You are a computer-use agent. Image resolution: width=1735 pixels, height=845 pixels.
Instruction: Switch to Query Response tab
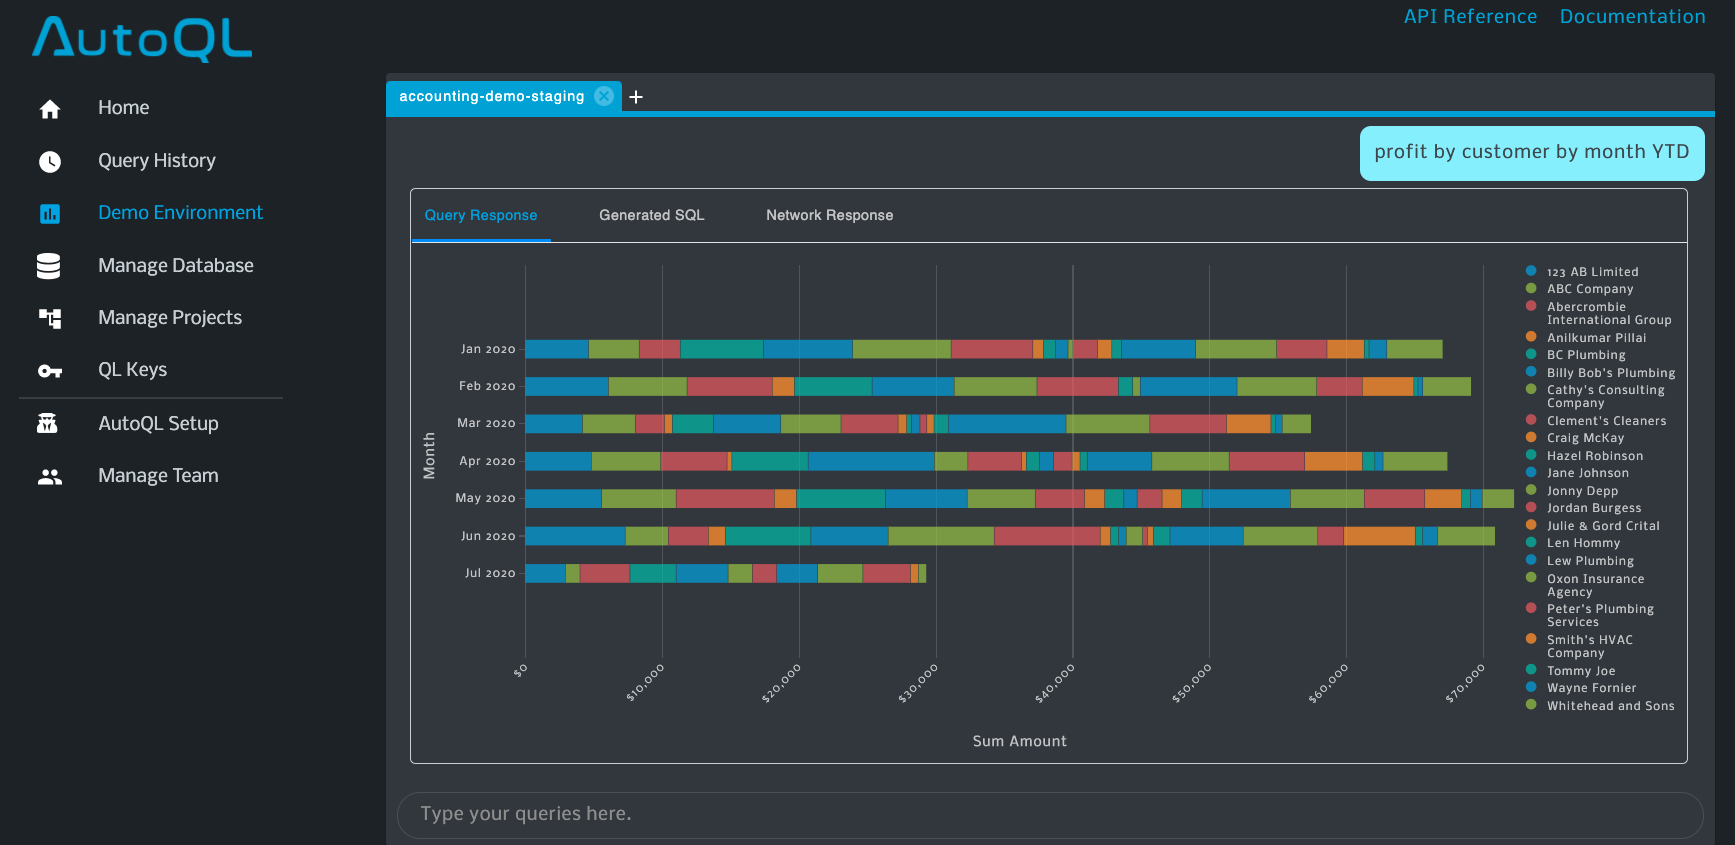click(481, 215)
